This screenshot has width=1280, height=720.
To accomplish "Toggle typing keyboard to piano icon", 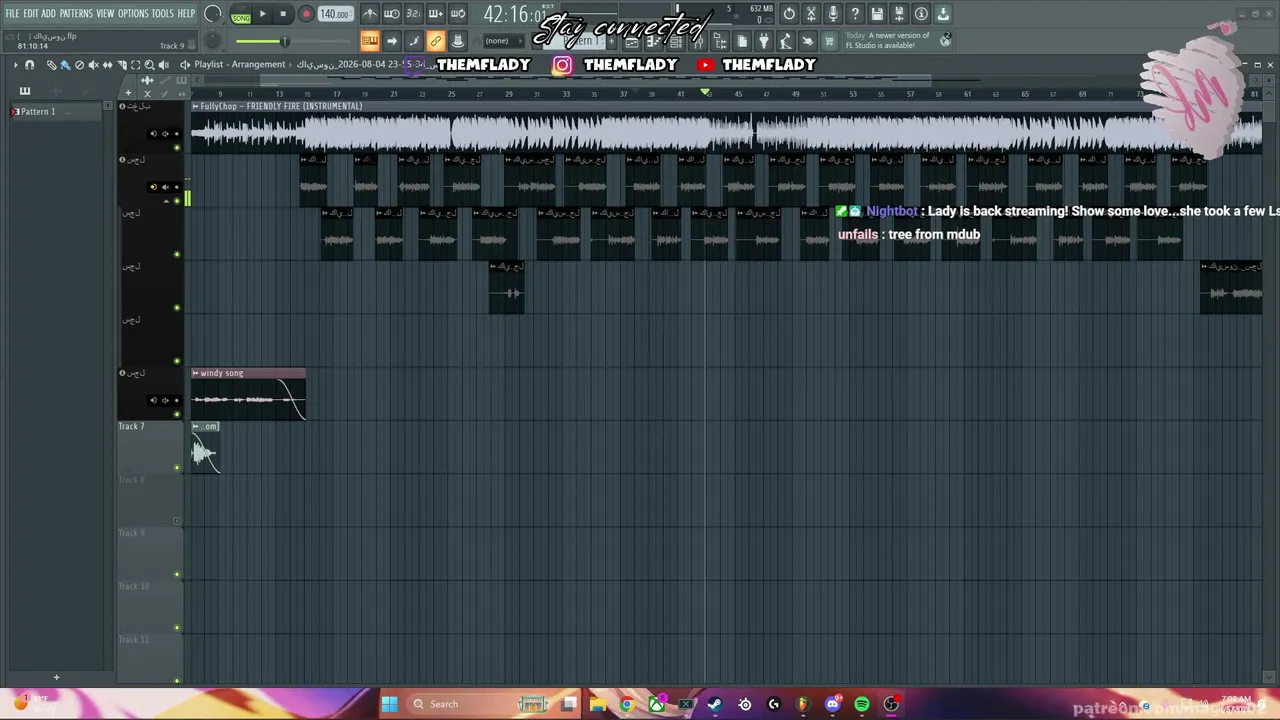I will pyautogui.click(x=370, y=41).
